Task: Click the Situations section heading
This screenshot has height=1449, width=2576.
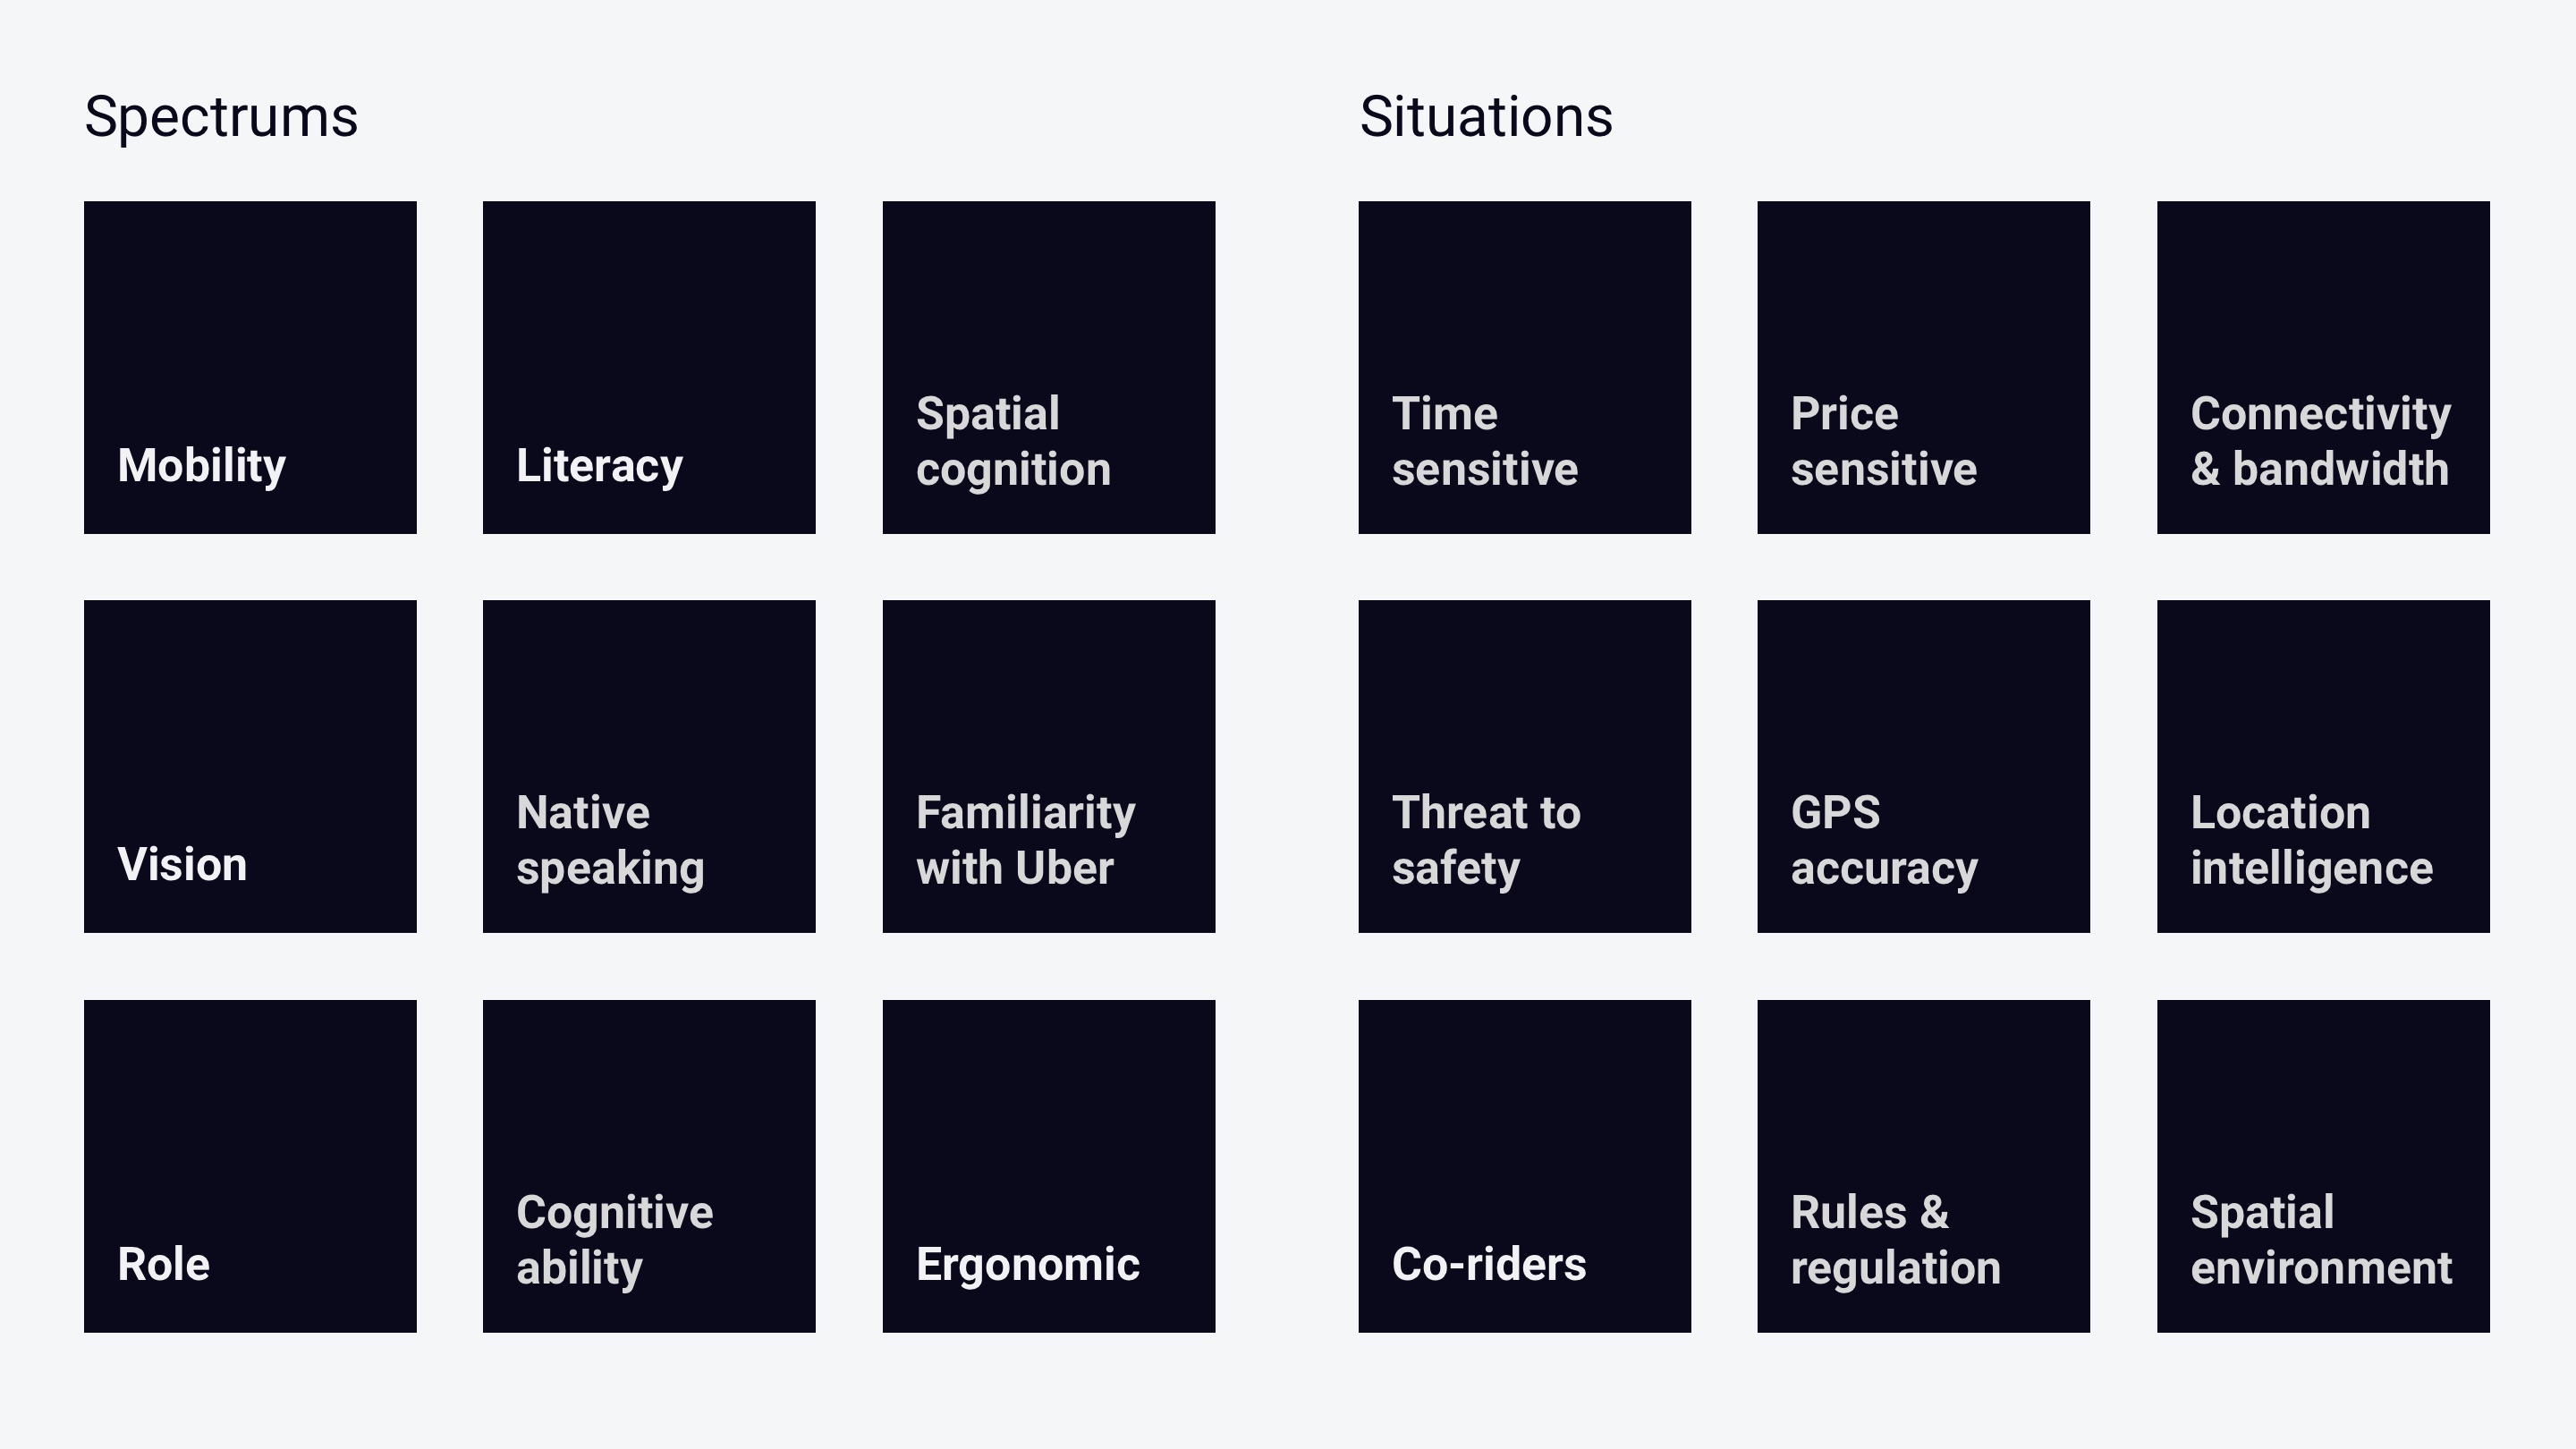Action: pyautogui.click(x=1486, y=116)
